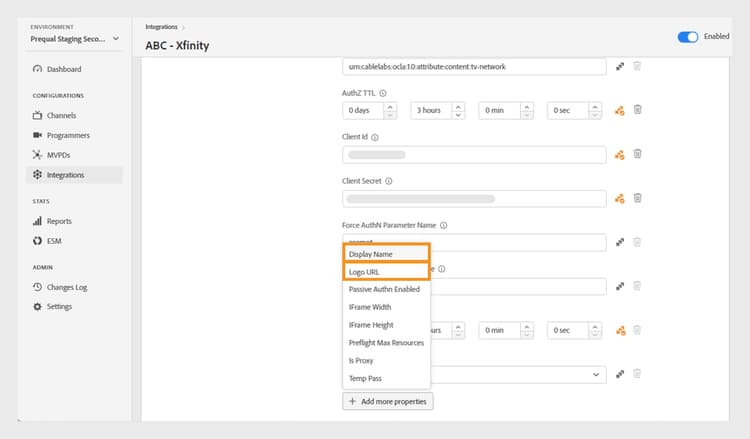Click the Add more properties button
Image resolution: width=750 pixels, height=439 pixels.
[x=387, y=401]
